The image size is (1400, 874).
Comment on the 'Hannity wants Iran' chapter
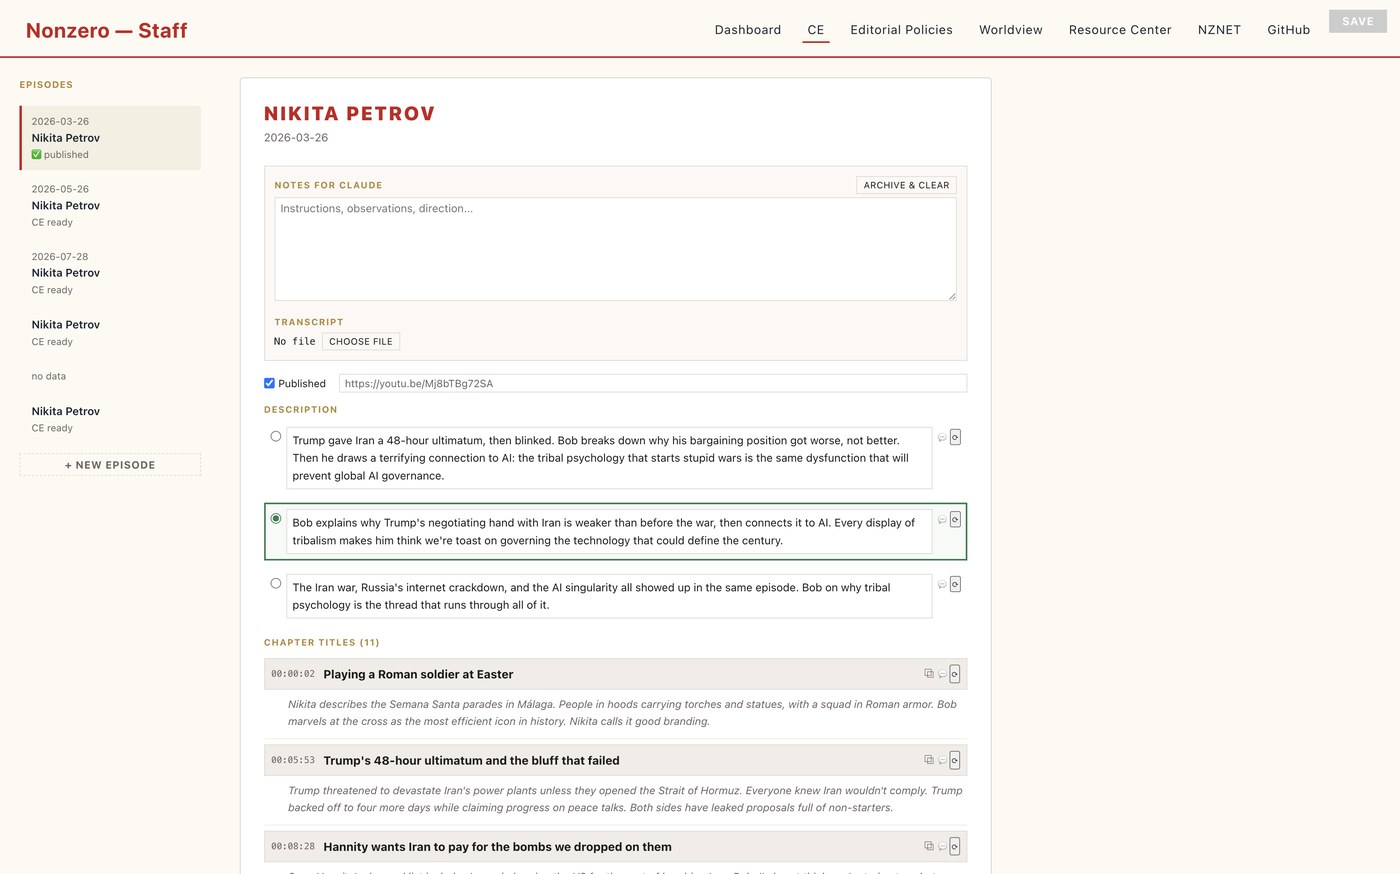click(x=942, y=846)
